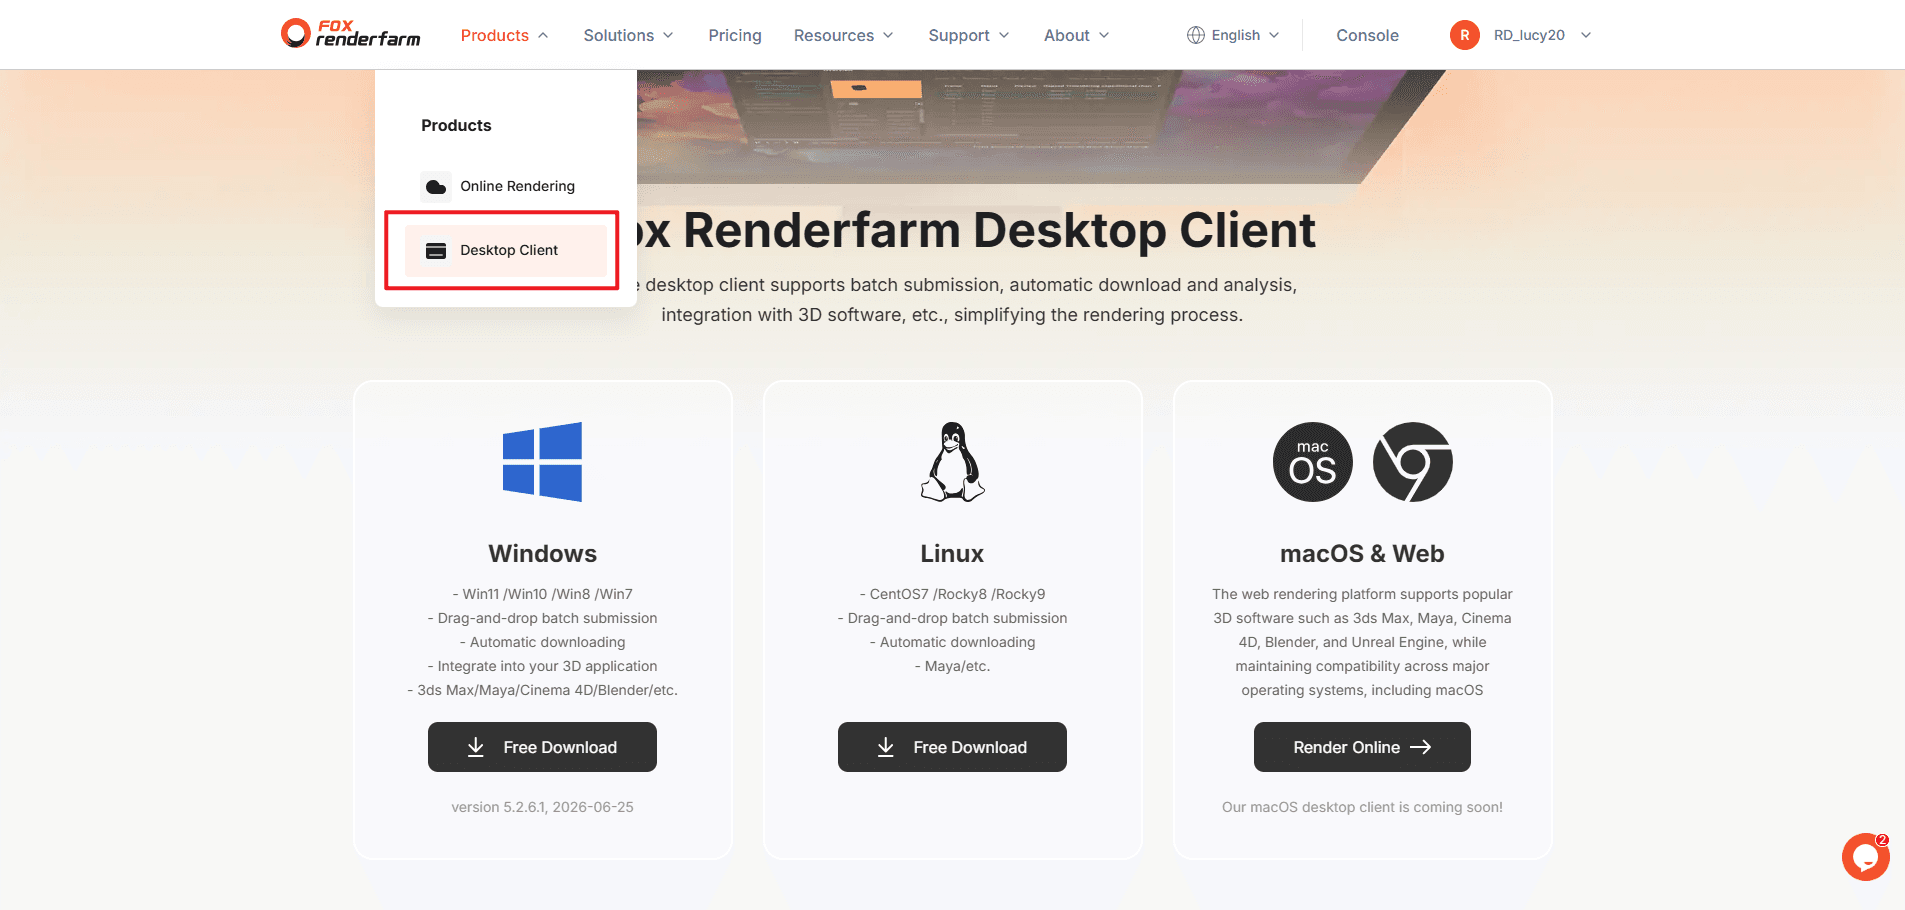The height and width of the screenshot is (910, 1905).
Task: Click the Online Rendering cloud icon
Action: pos(436,186)
